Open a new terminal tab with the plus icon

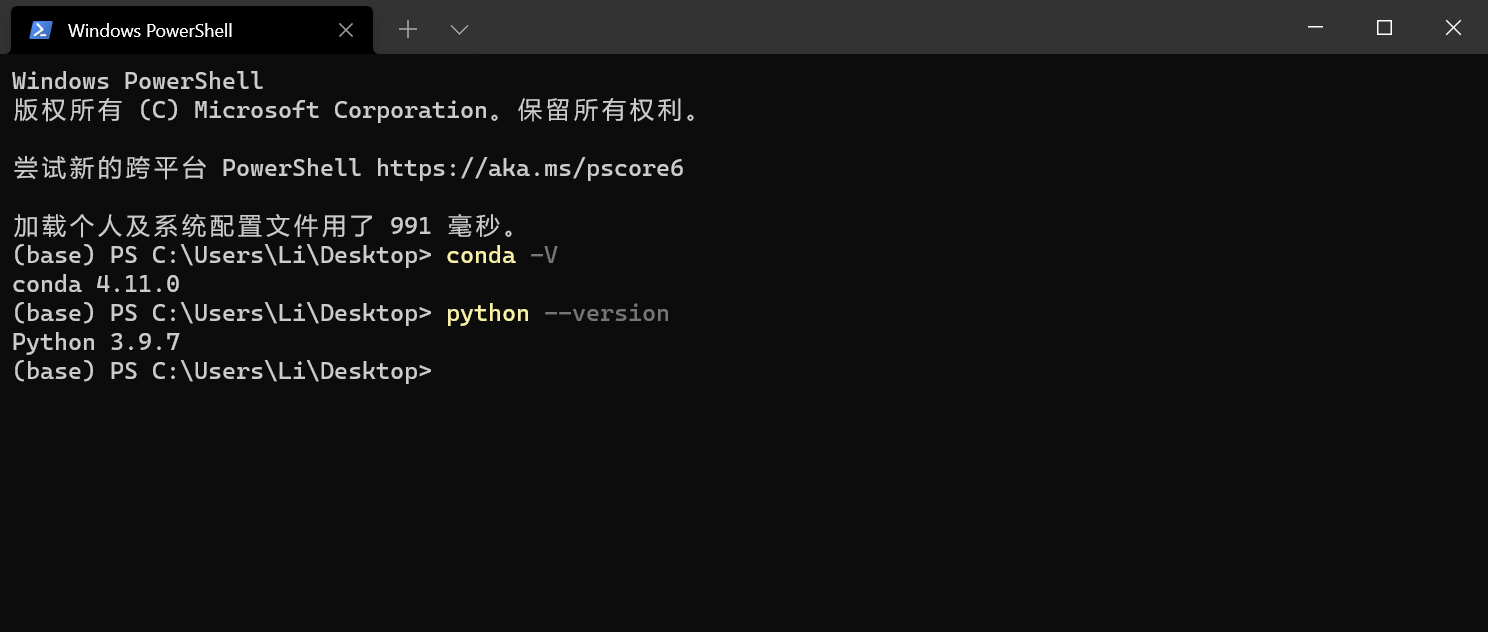coord(408,29)
